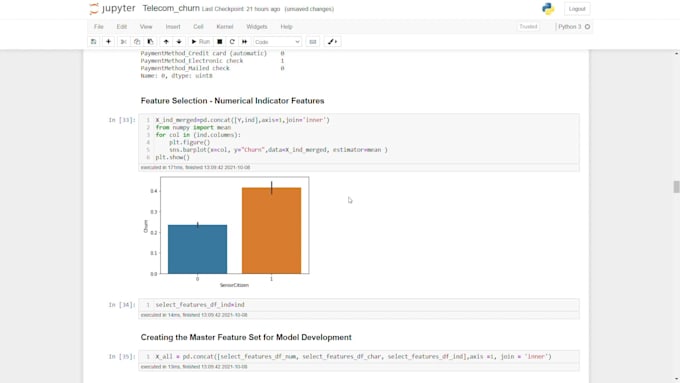Click the Last Checkpoint status text

click(x=241, y=9)
